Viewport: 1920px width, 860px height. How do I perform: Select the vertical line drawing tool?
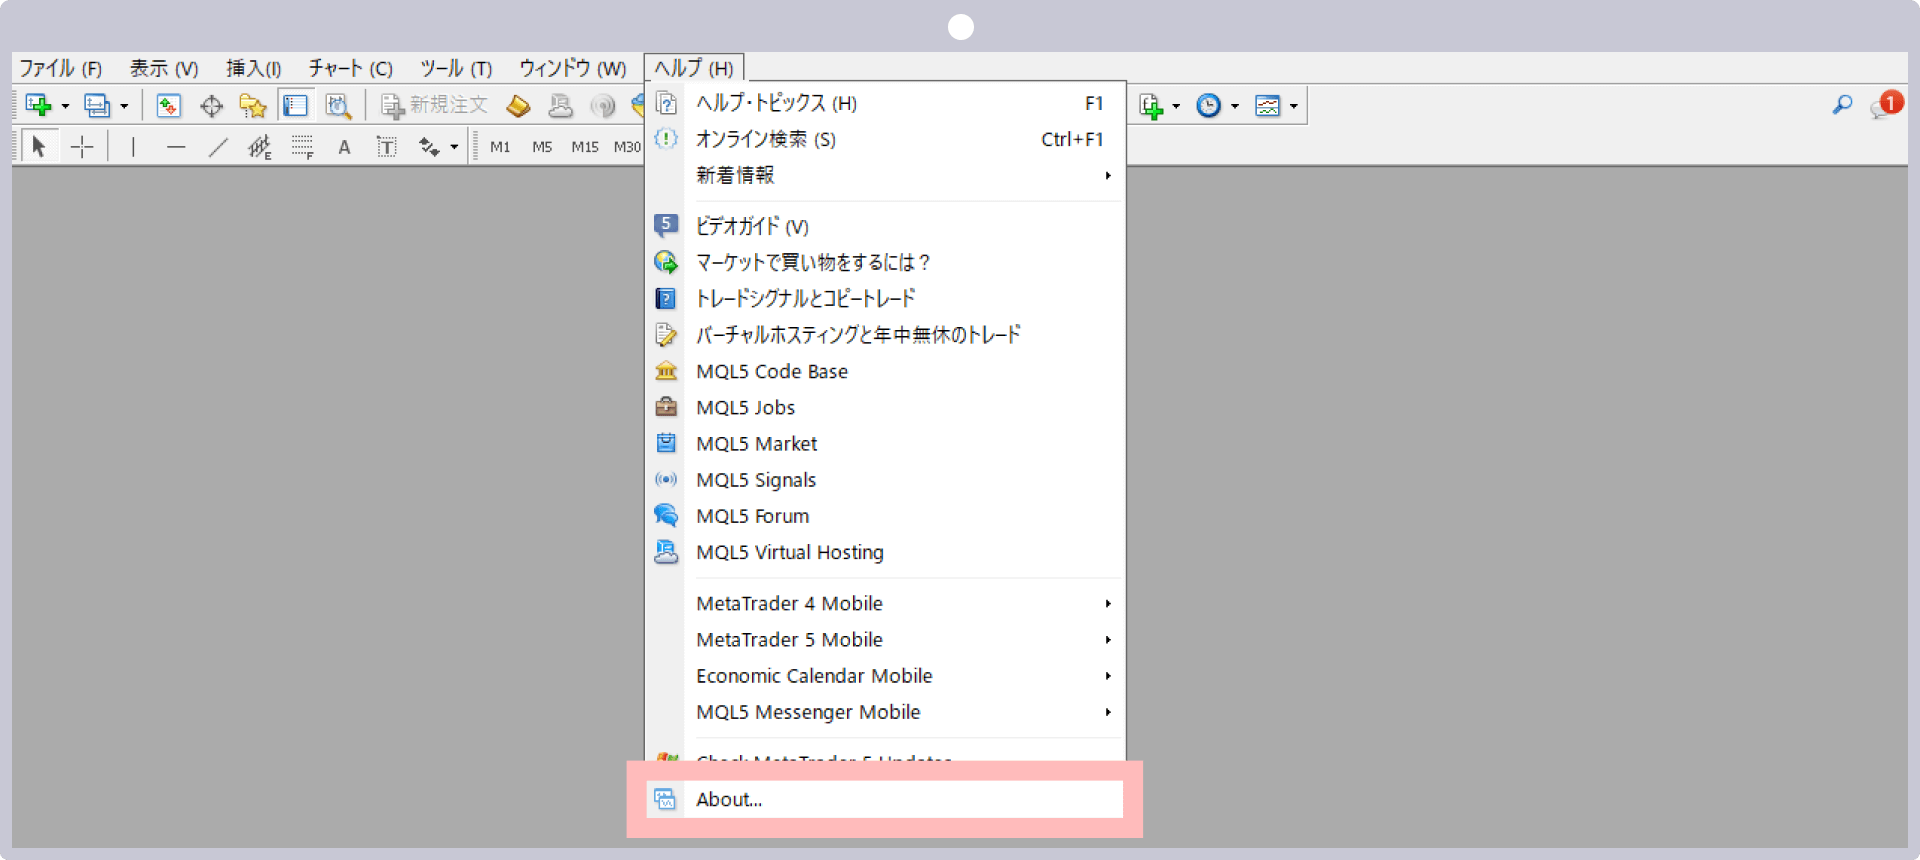point(133,147)
